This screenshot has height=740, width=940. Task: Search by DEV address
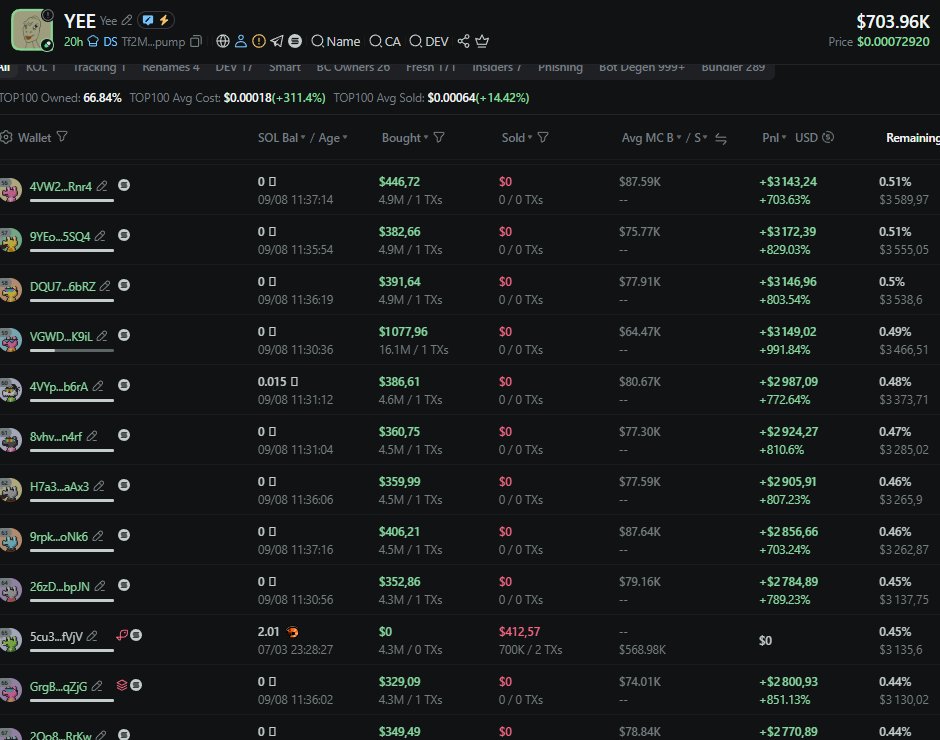point(429,41)
